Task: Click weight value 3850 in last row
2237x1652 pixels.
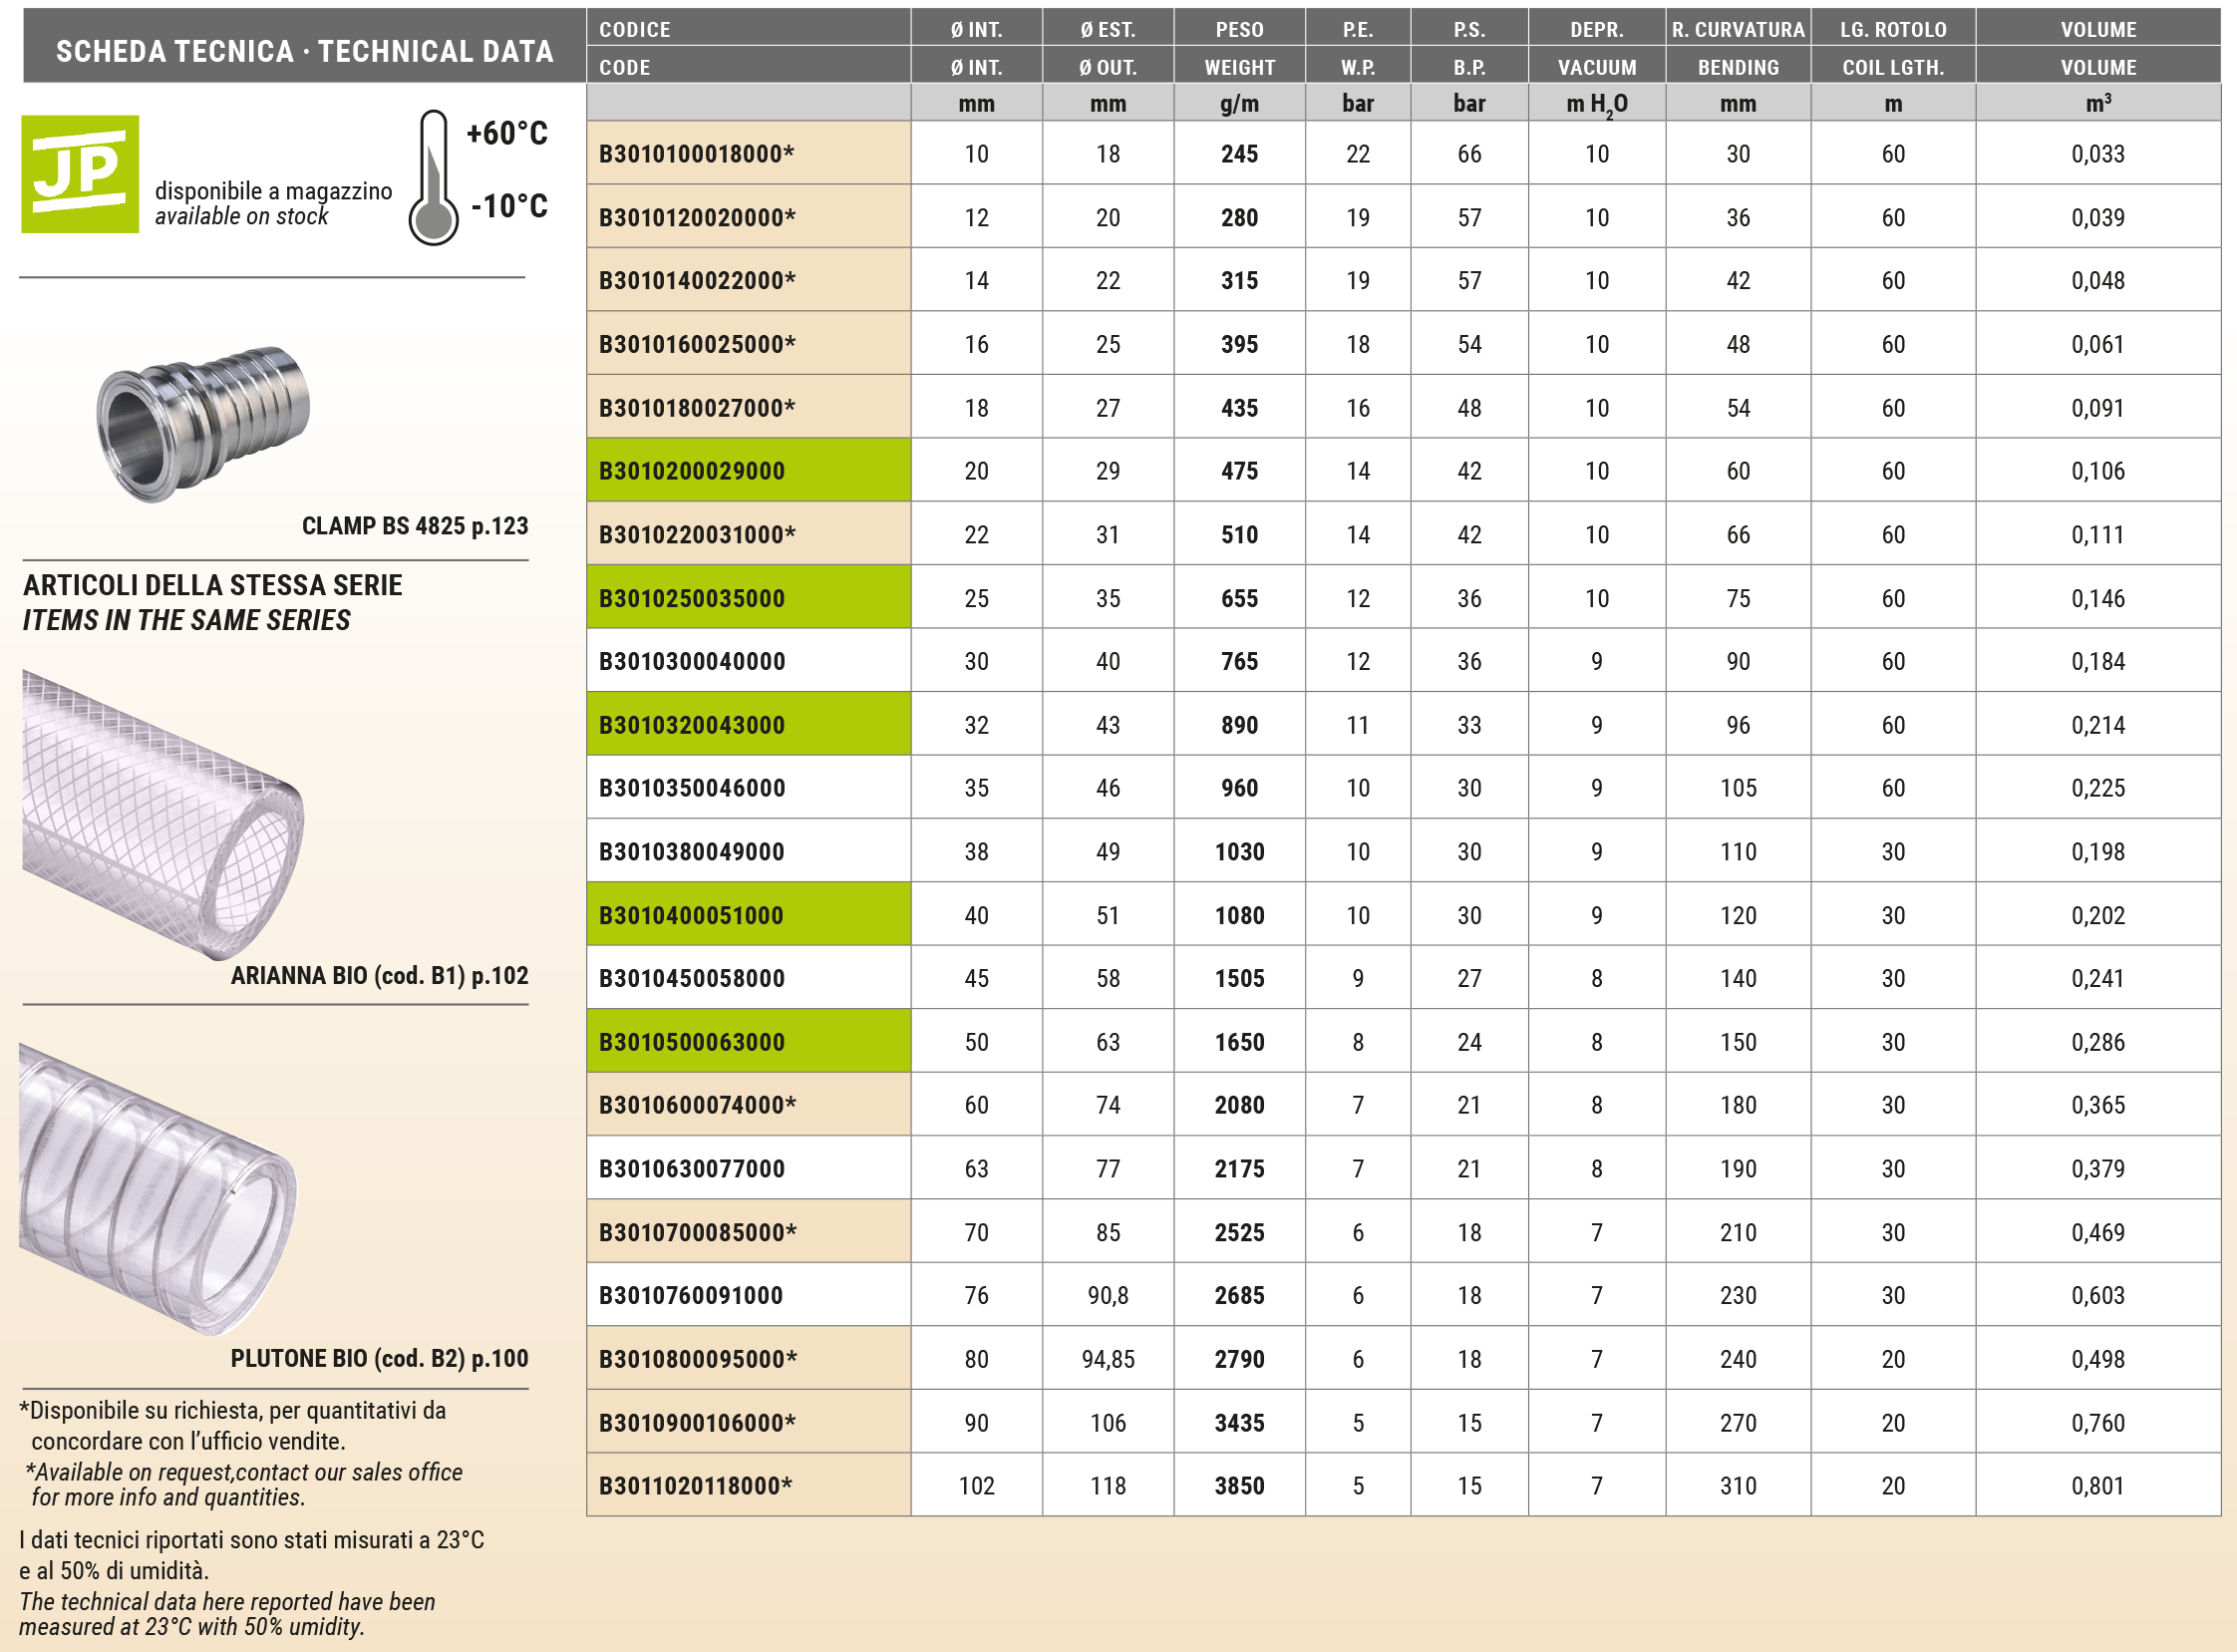Action: [x=1239, y=1486]
